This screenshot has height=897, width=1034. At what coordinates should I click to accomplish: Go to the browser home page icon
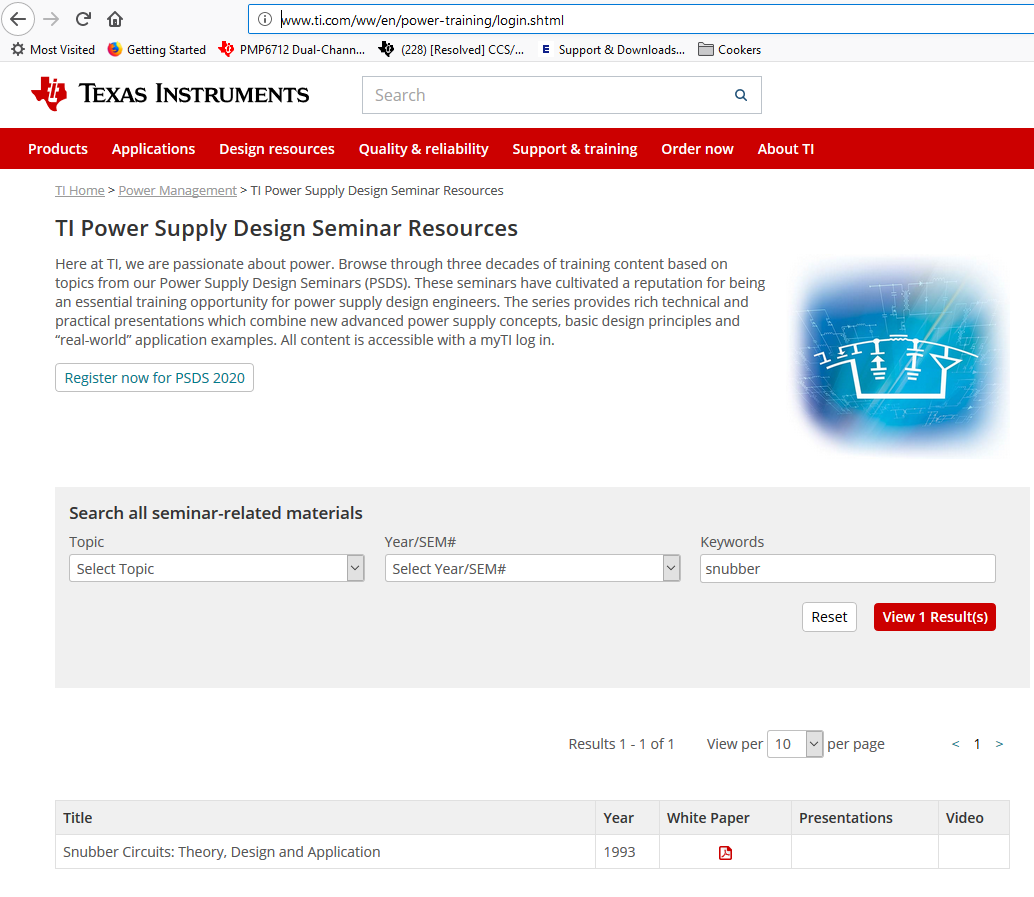pyautogui.click(x=115, y=19)
